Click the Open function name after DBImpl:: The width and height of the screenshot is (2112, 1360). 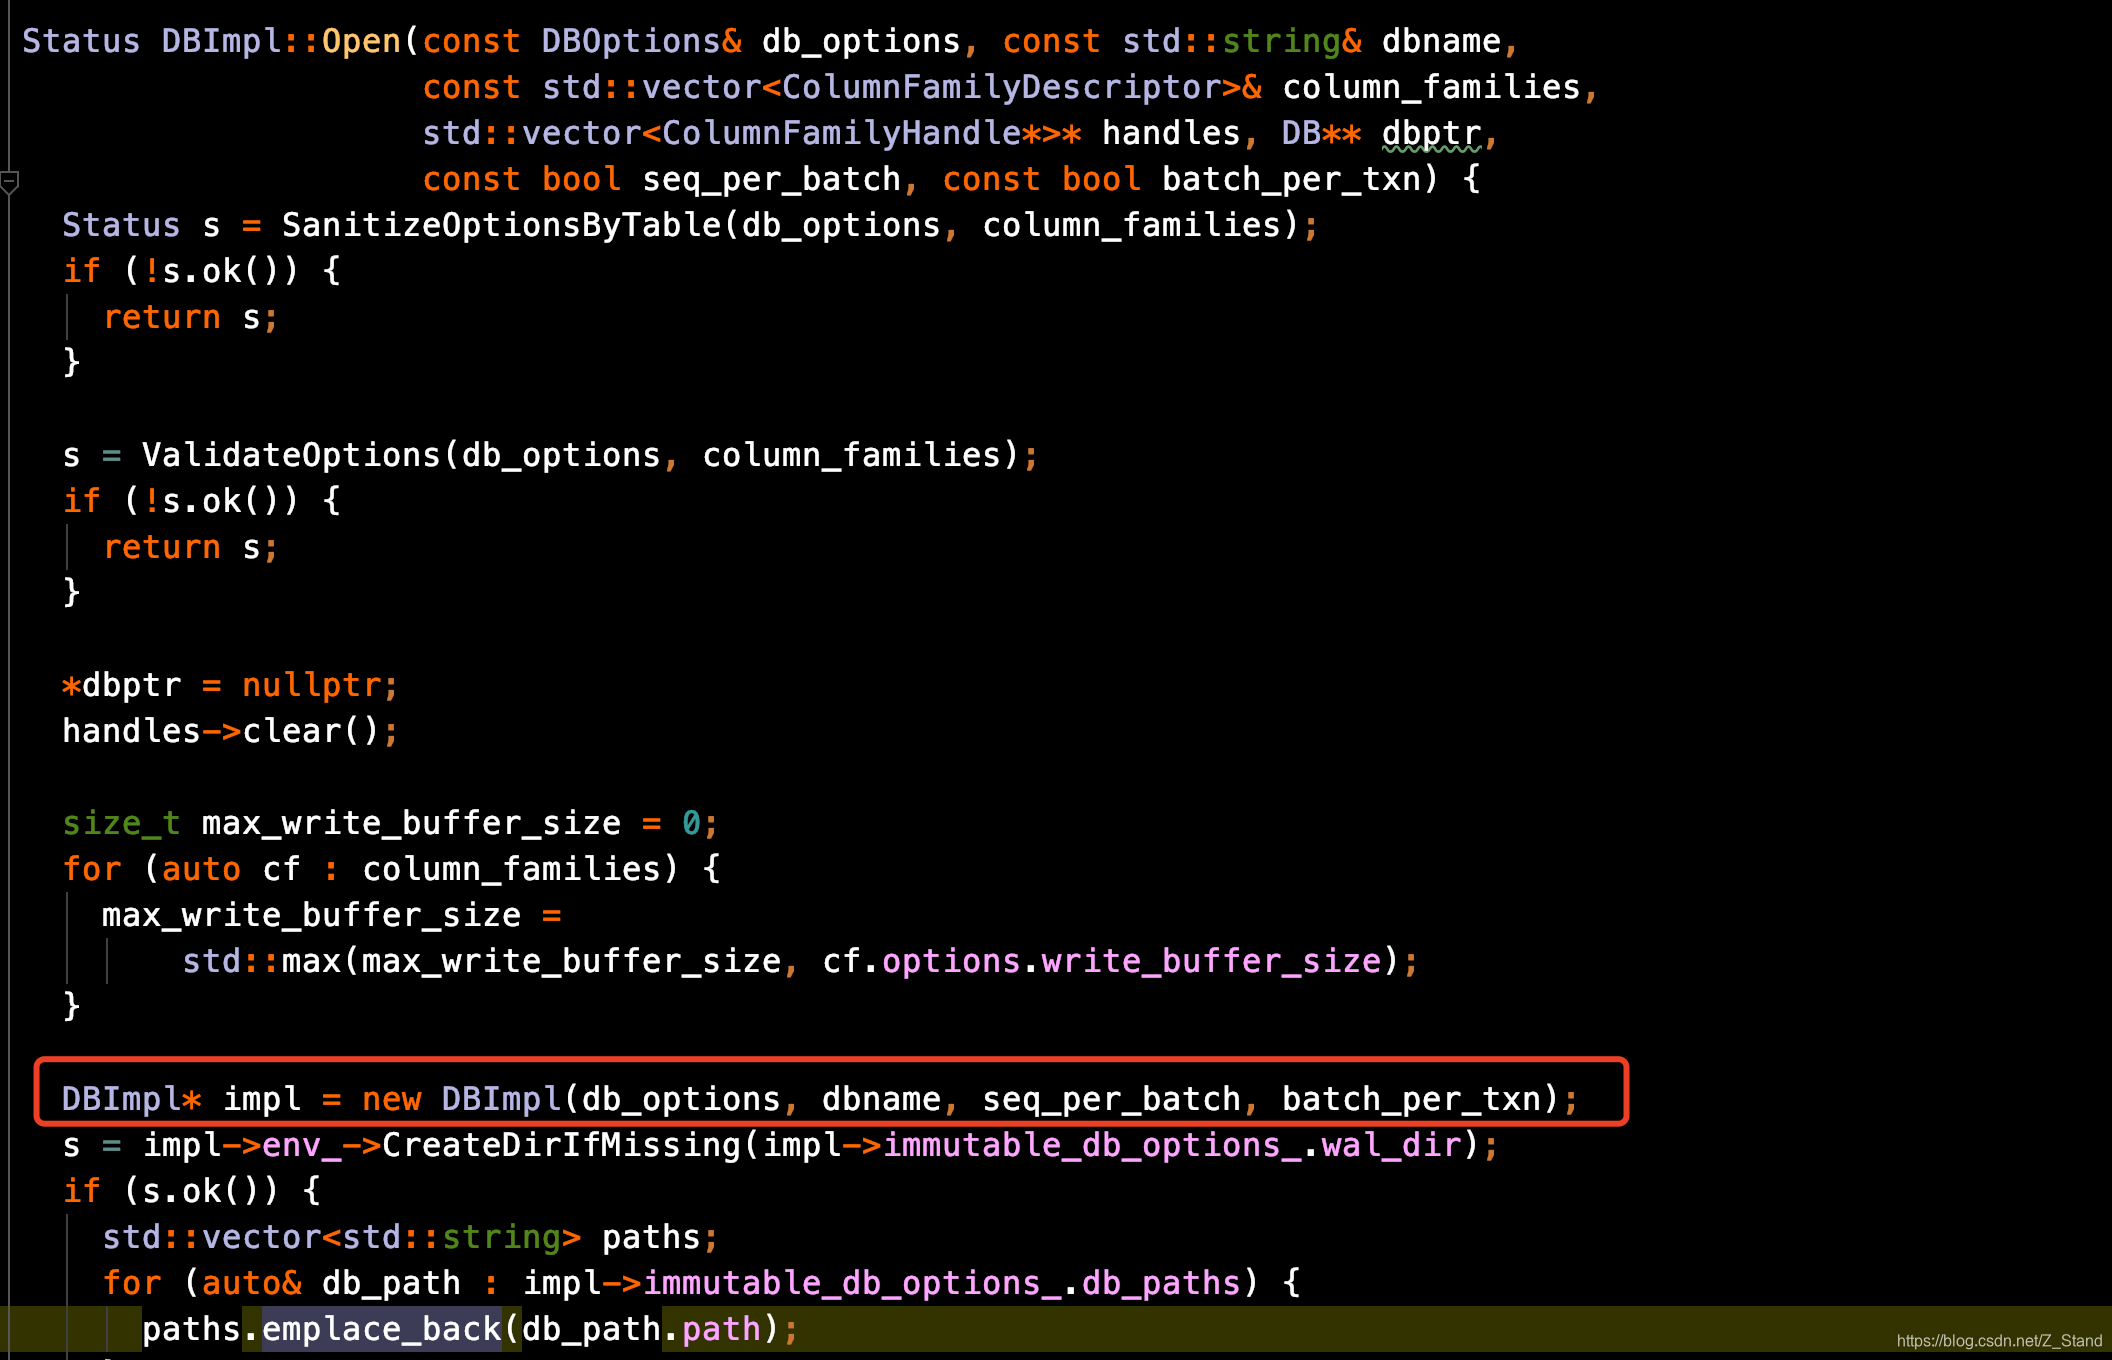pos(360,41)
